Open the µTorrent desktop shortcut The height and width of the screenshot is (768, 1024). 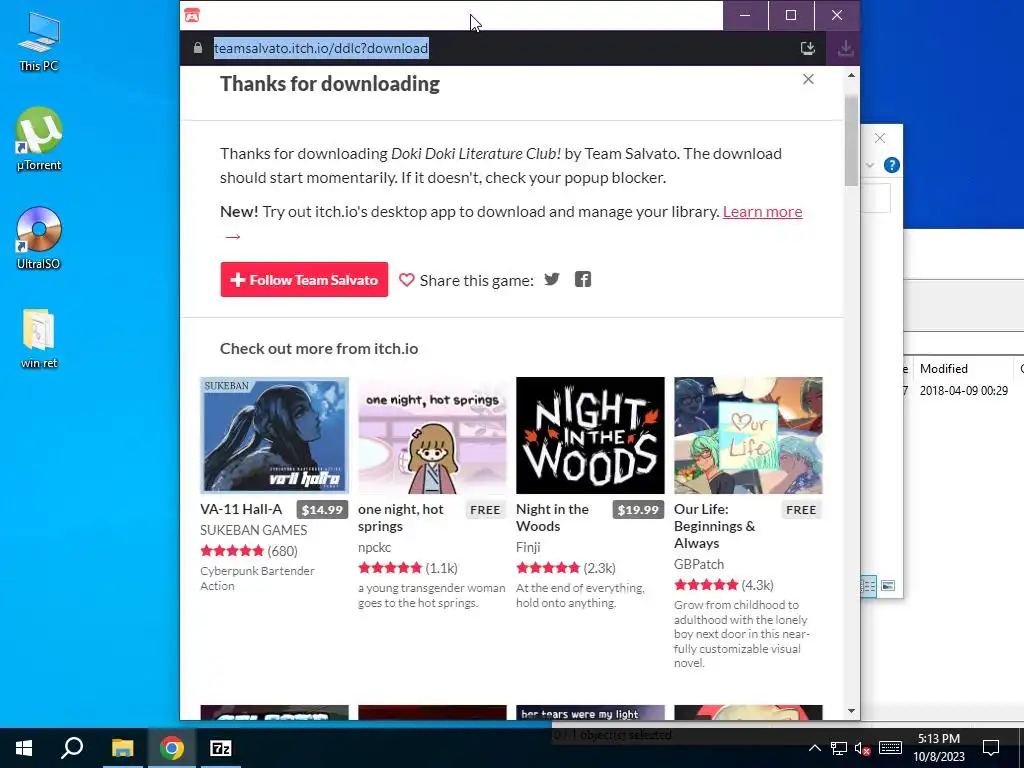[x=39, y=140]
